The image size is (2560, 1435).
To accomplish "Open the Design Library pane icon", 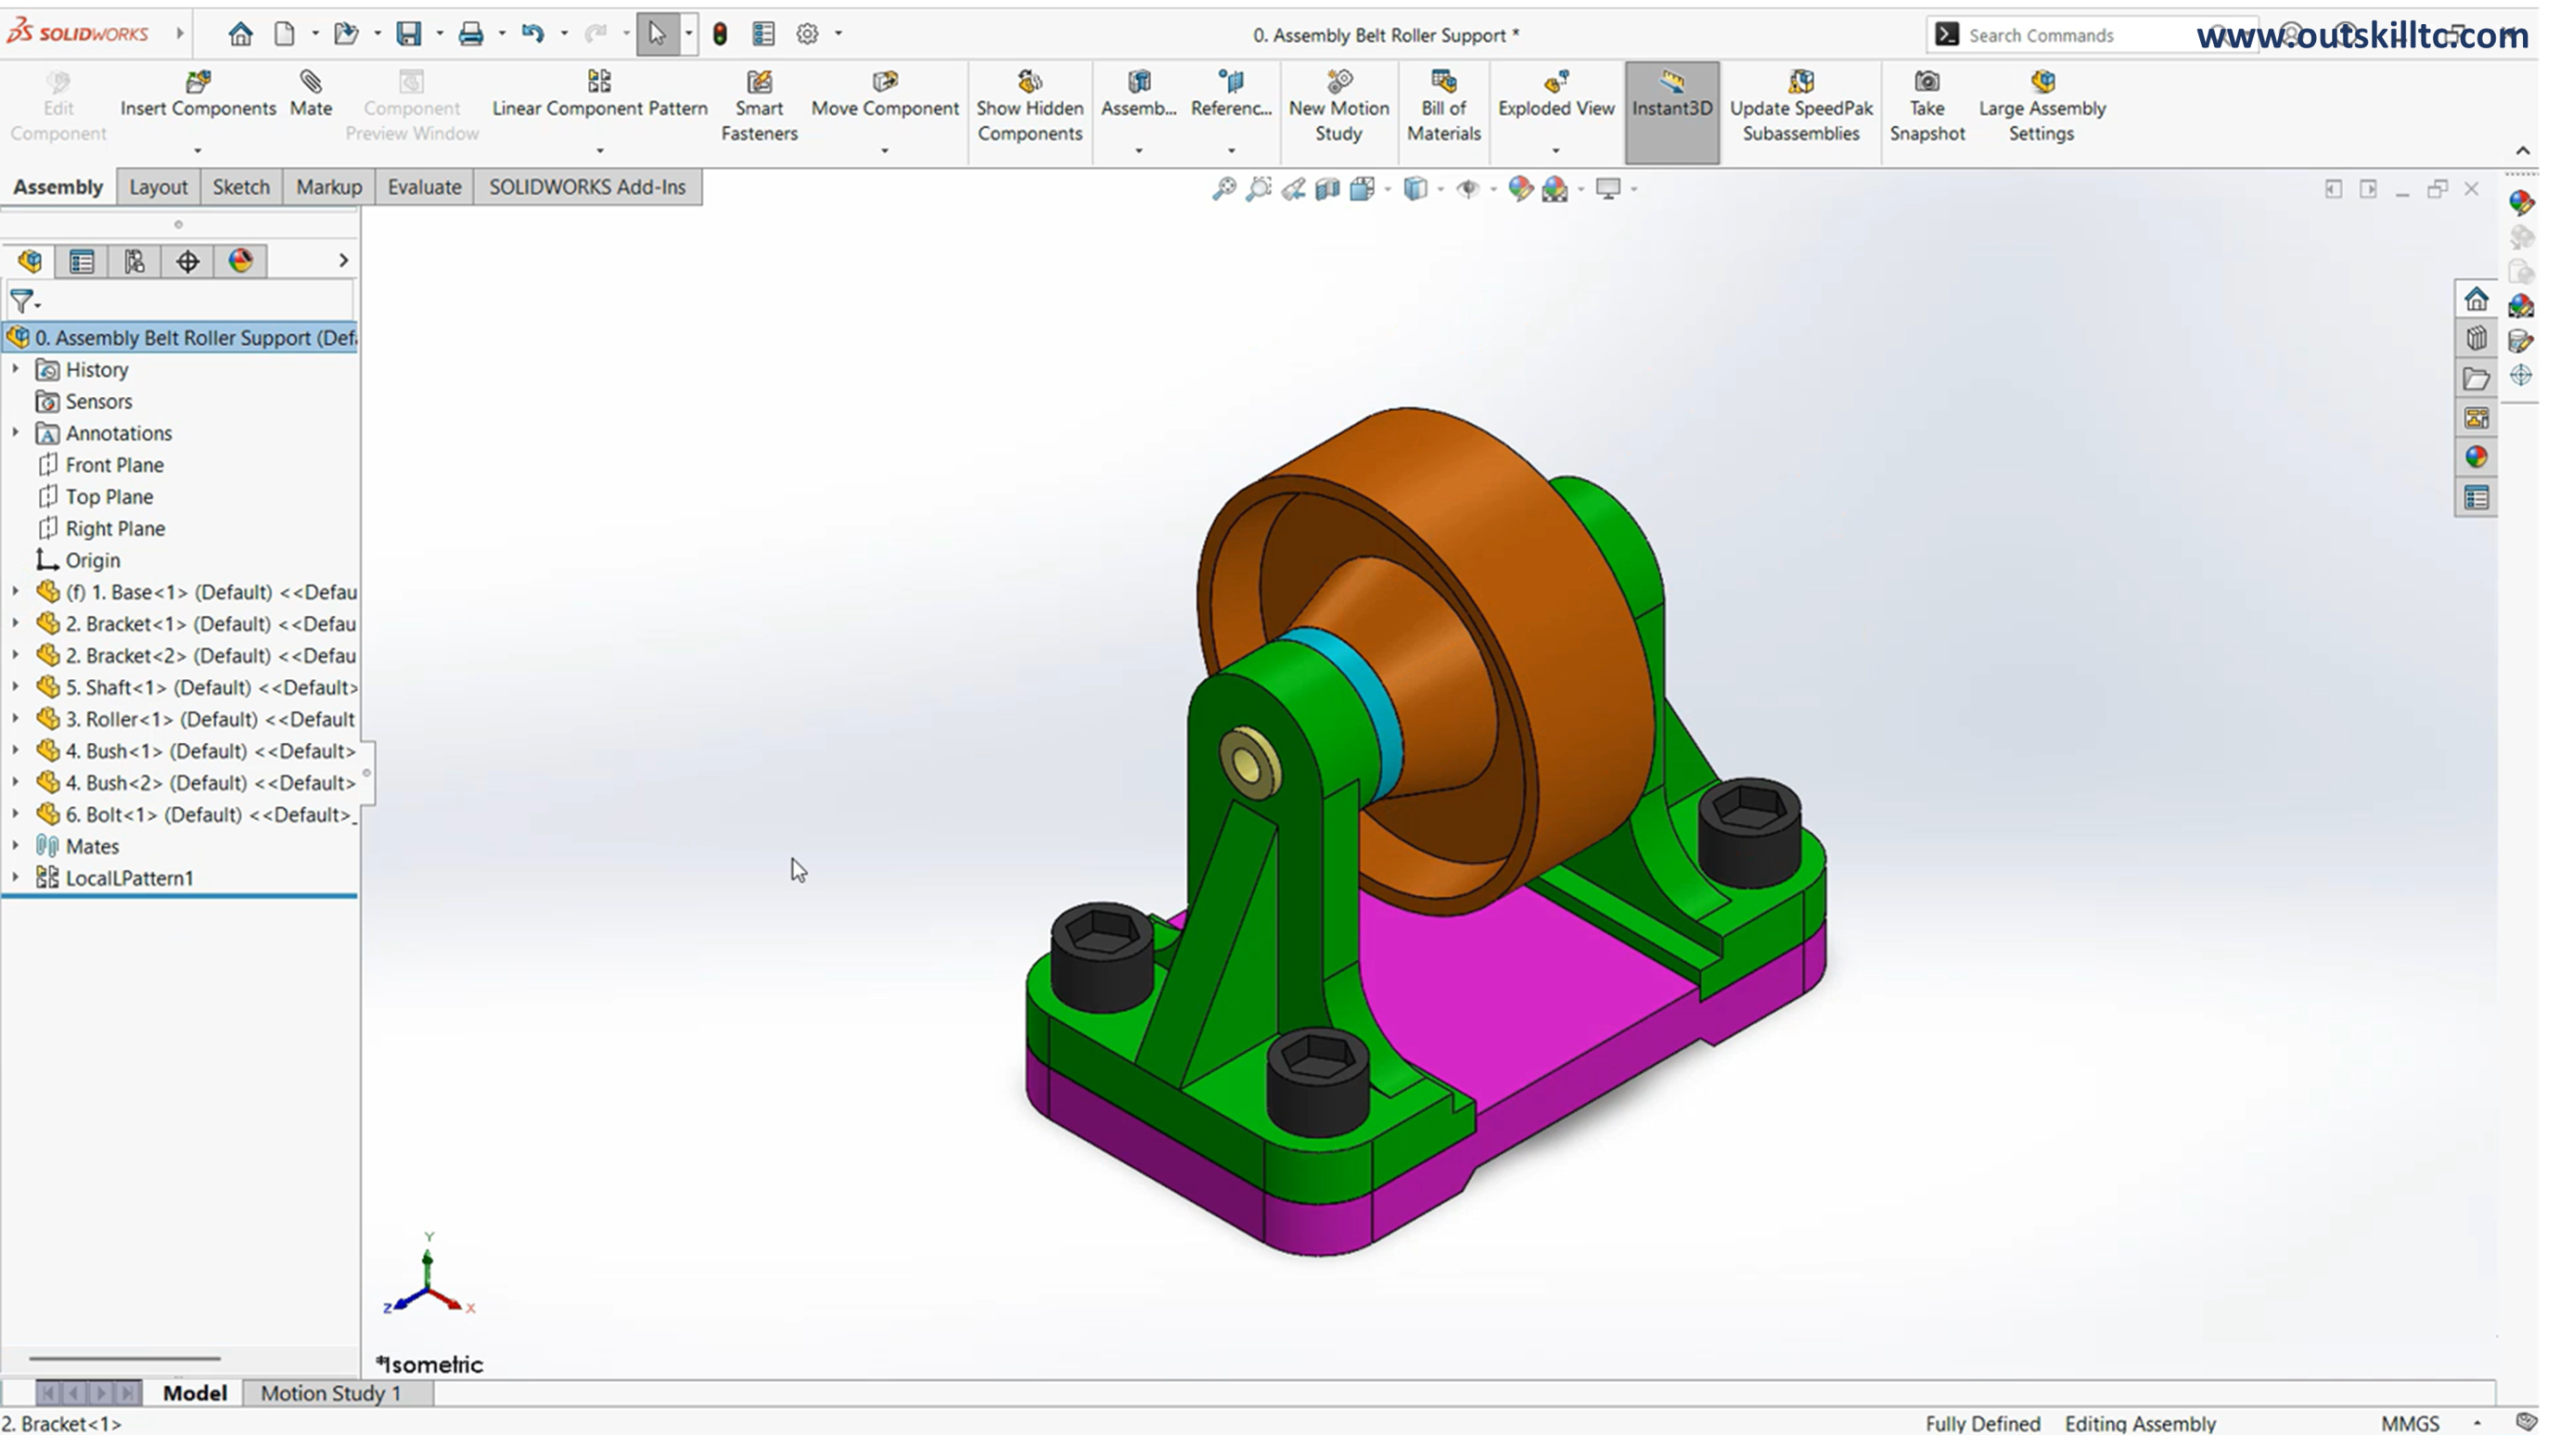I will [2475, 339].
